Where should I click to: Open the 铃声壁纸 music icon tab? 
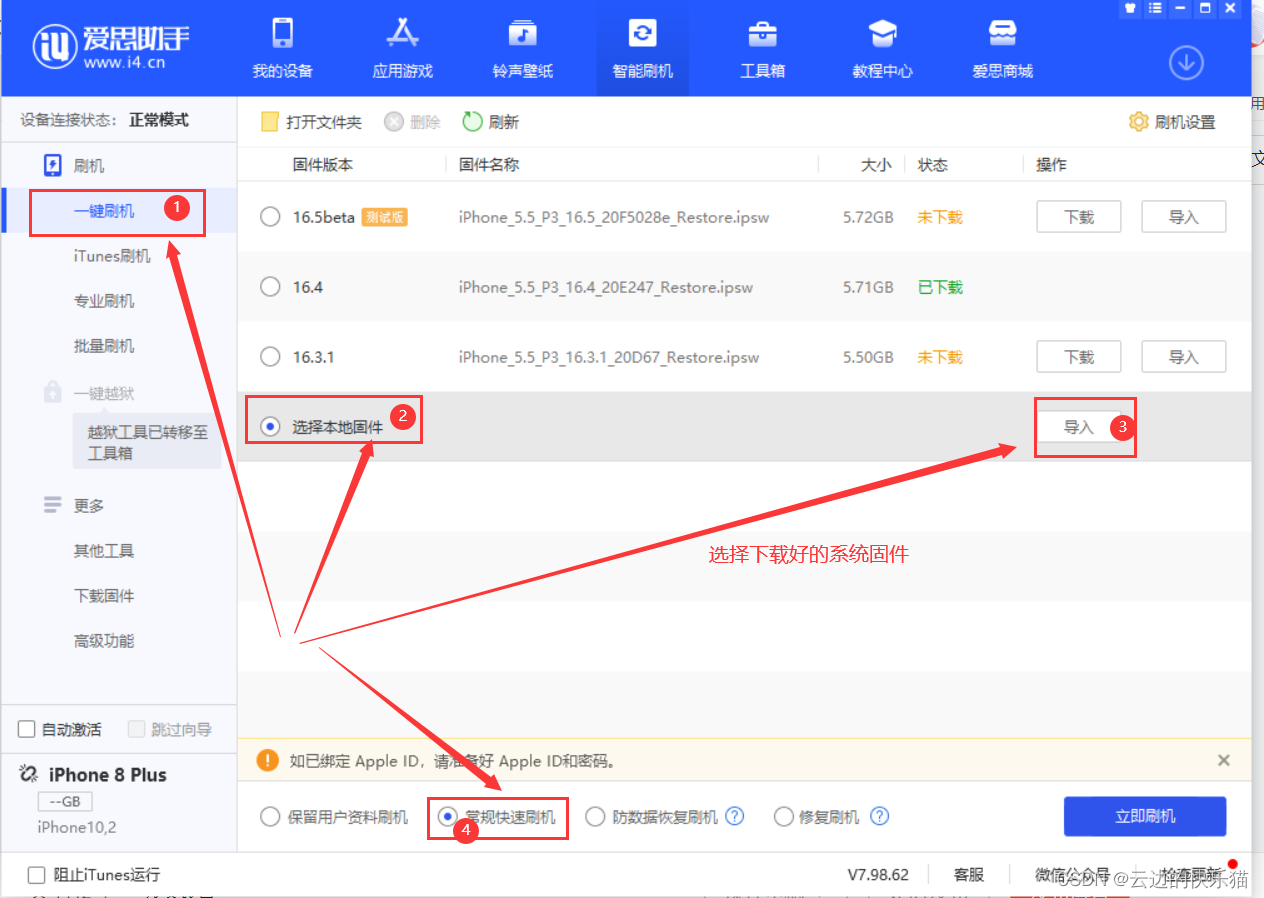[523, 33]
